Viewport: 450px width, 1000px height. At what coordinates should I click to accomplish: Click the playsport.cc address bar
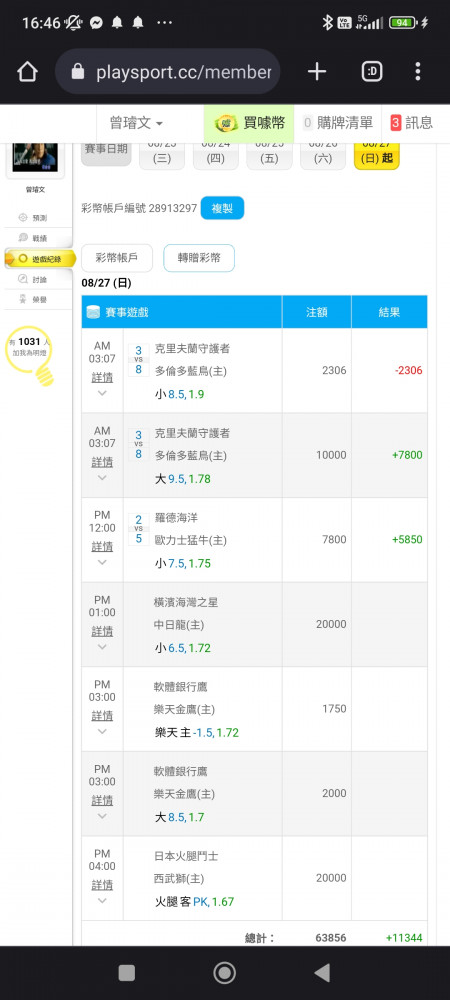click(x=168, y=72)
